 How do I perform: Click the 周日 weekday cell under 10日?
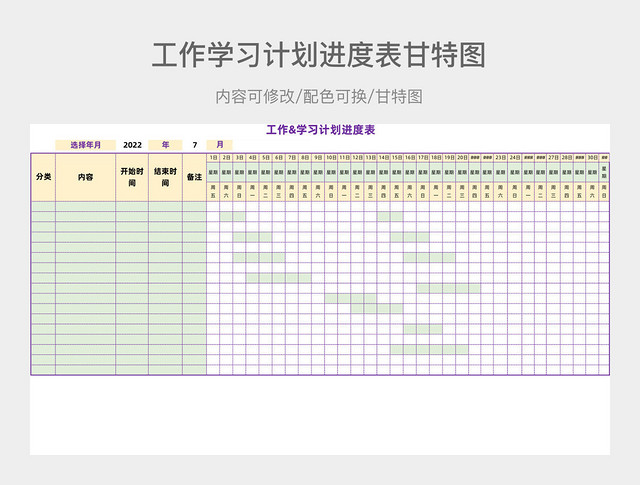(x=331, y=191)
